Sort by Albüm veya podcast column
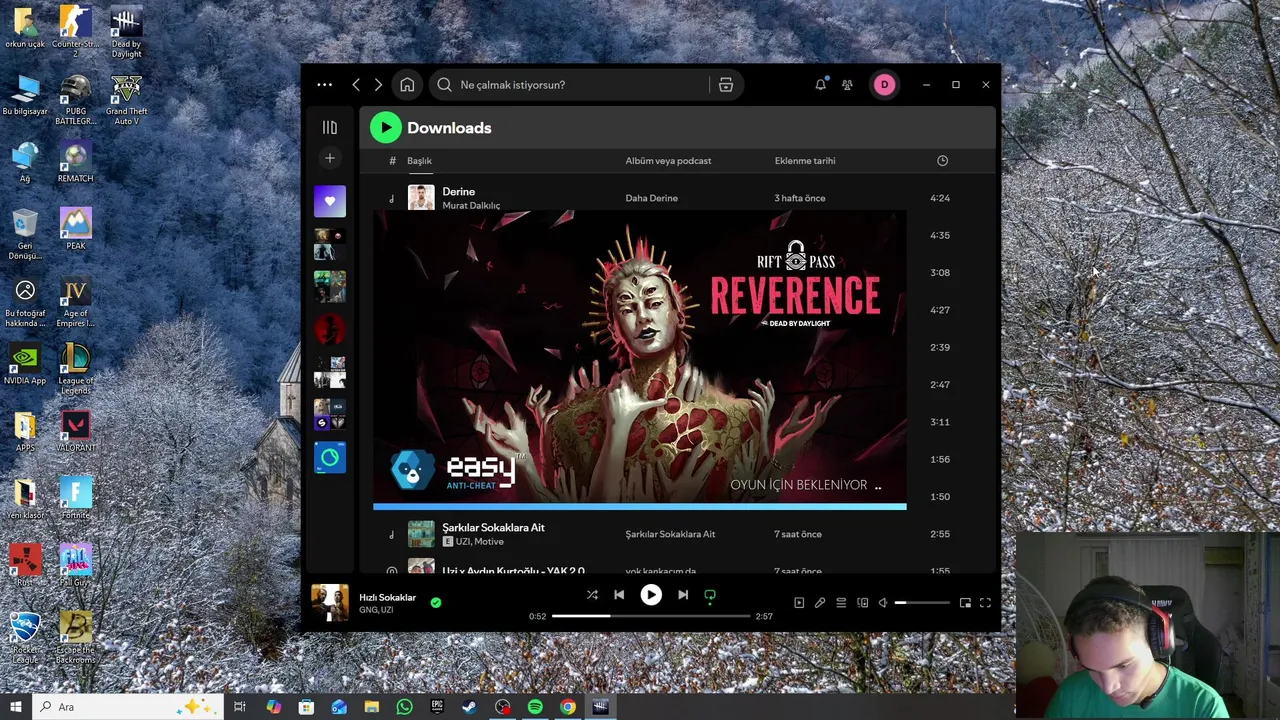 [668, 160]
